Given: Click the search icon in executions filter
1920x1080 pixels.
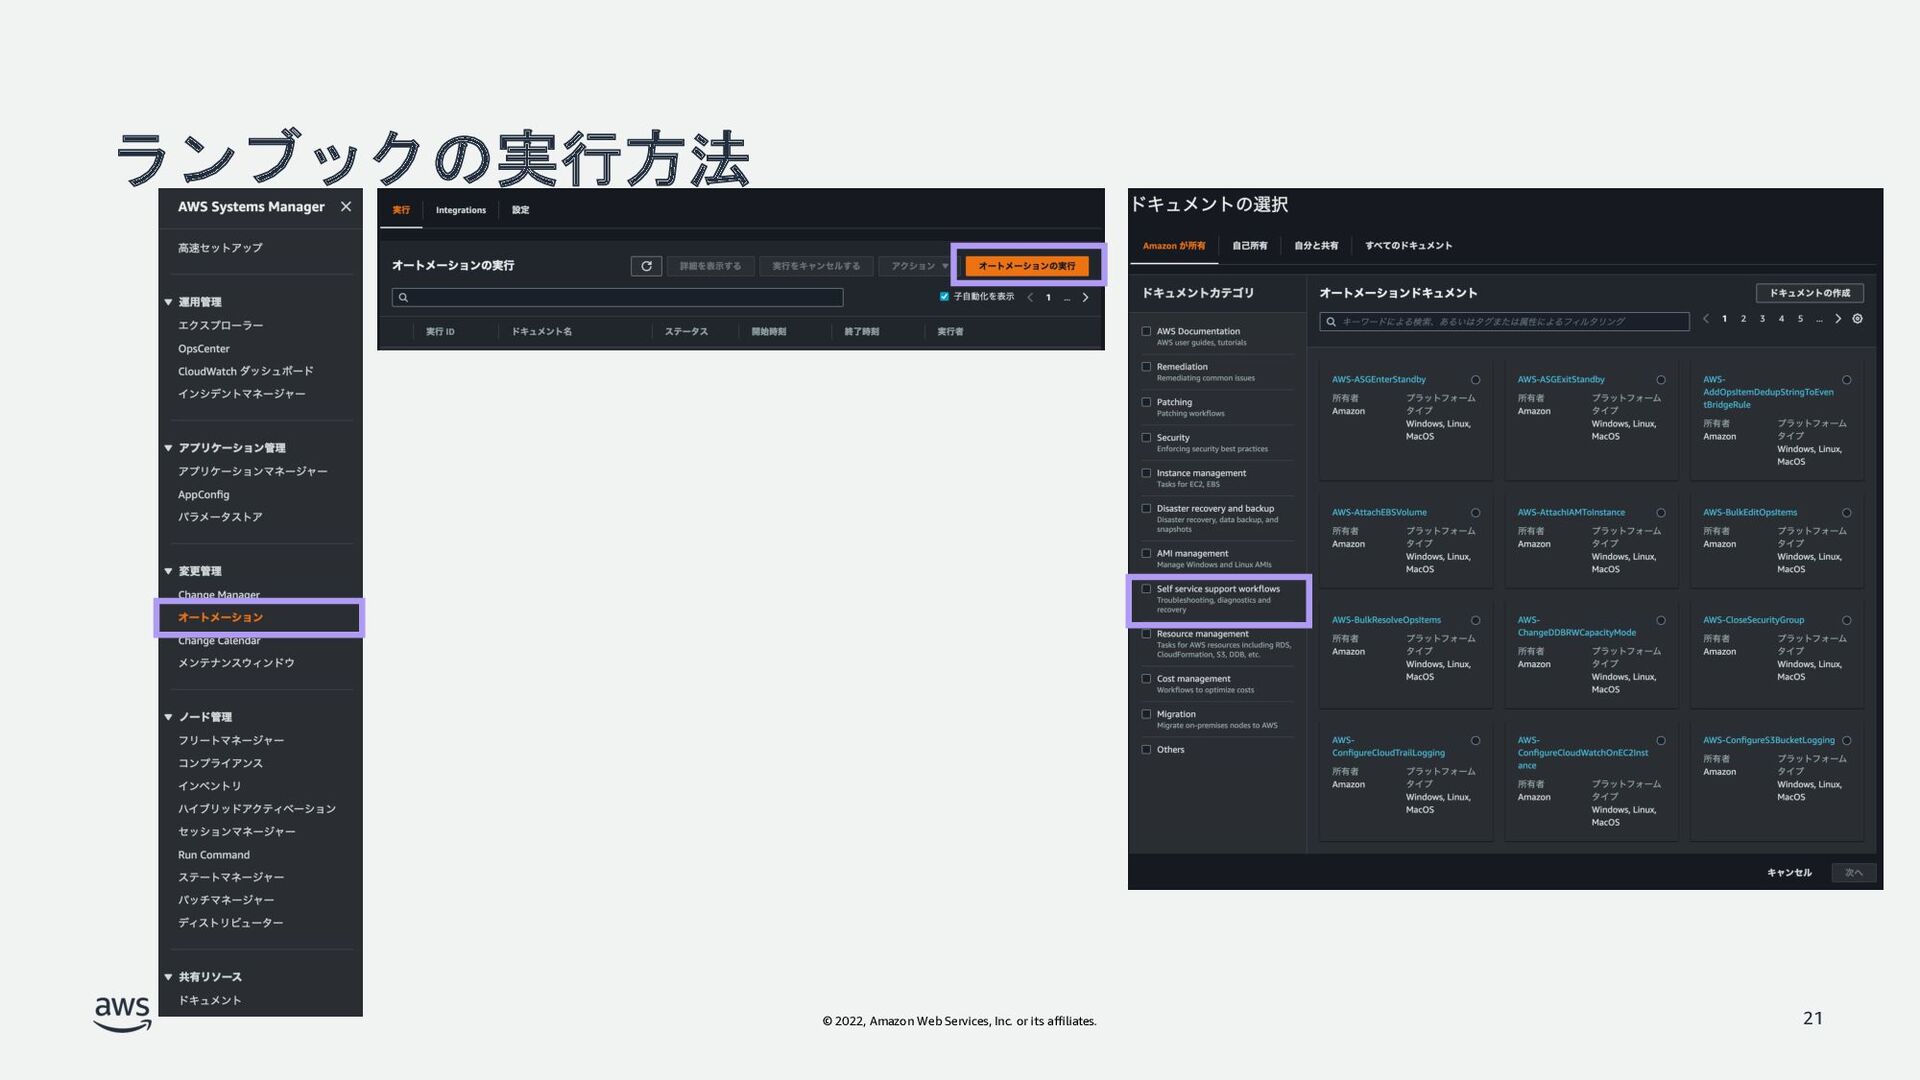Looking at the screenshot, I should tap(403, 298).
